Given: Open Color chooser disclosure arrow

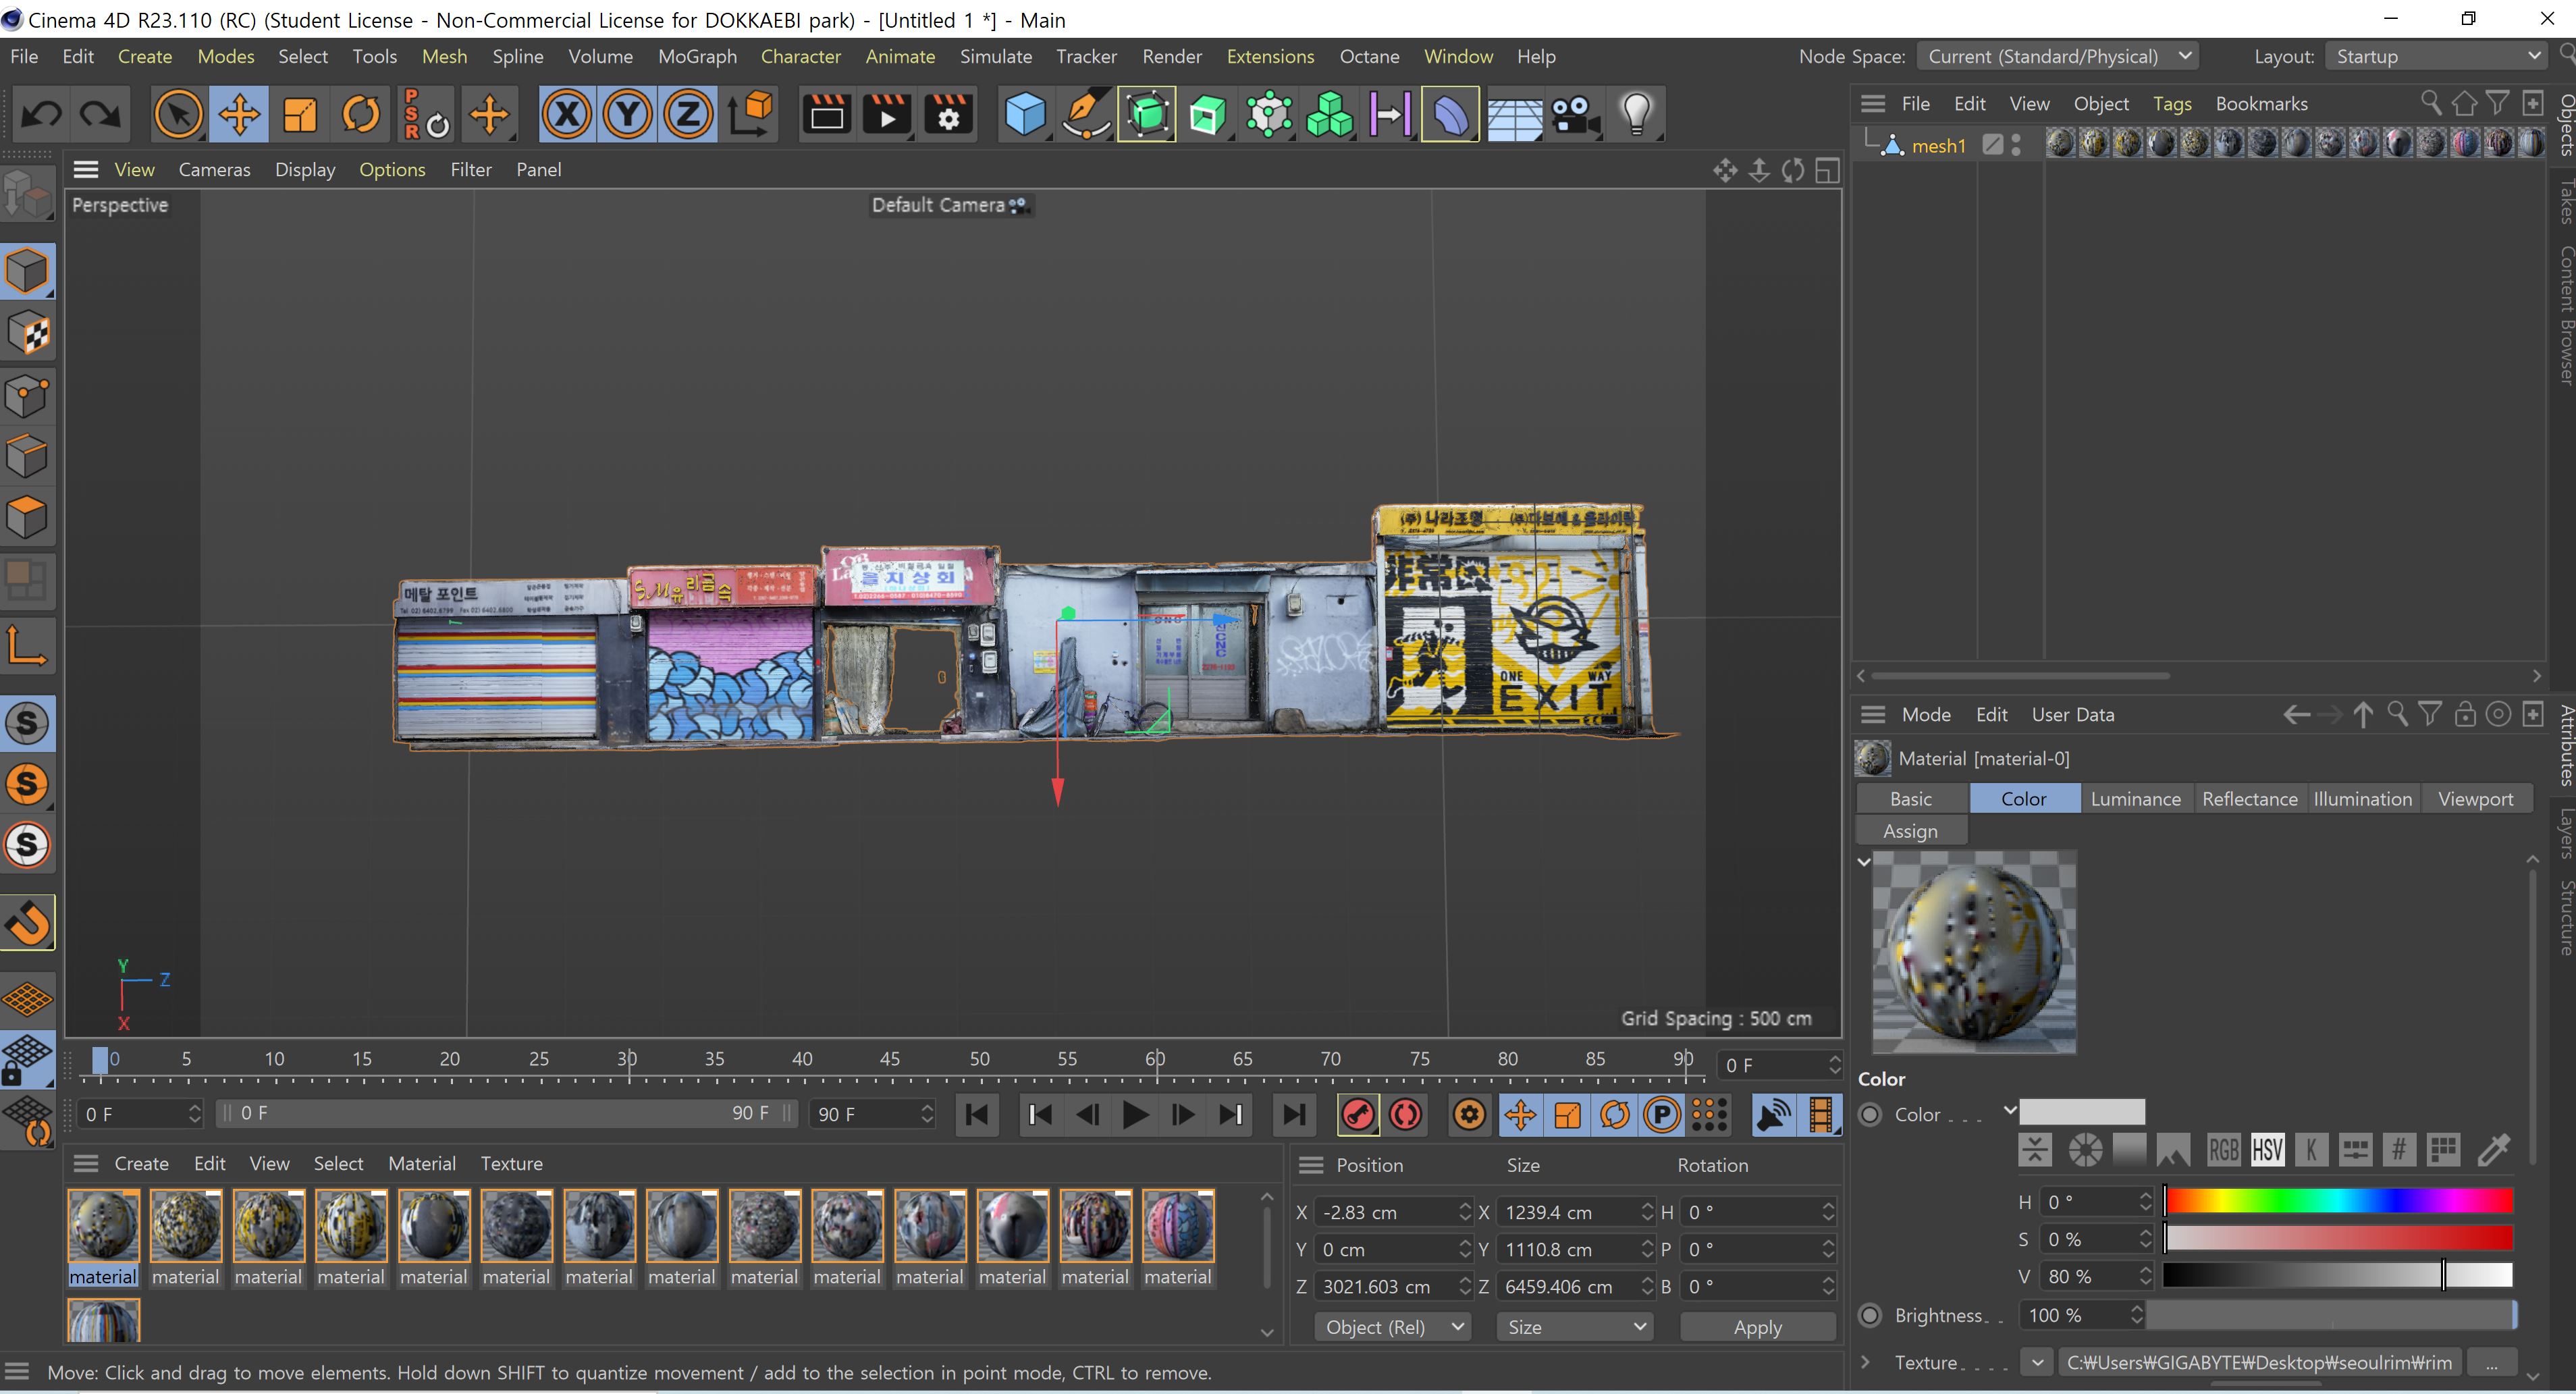Looking at the screenshot, I should pos(2010,1110).
